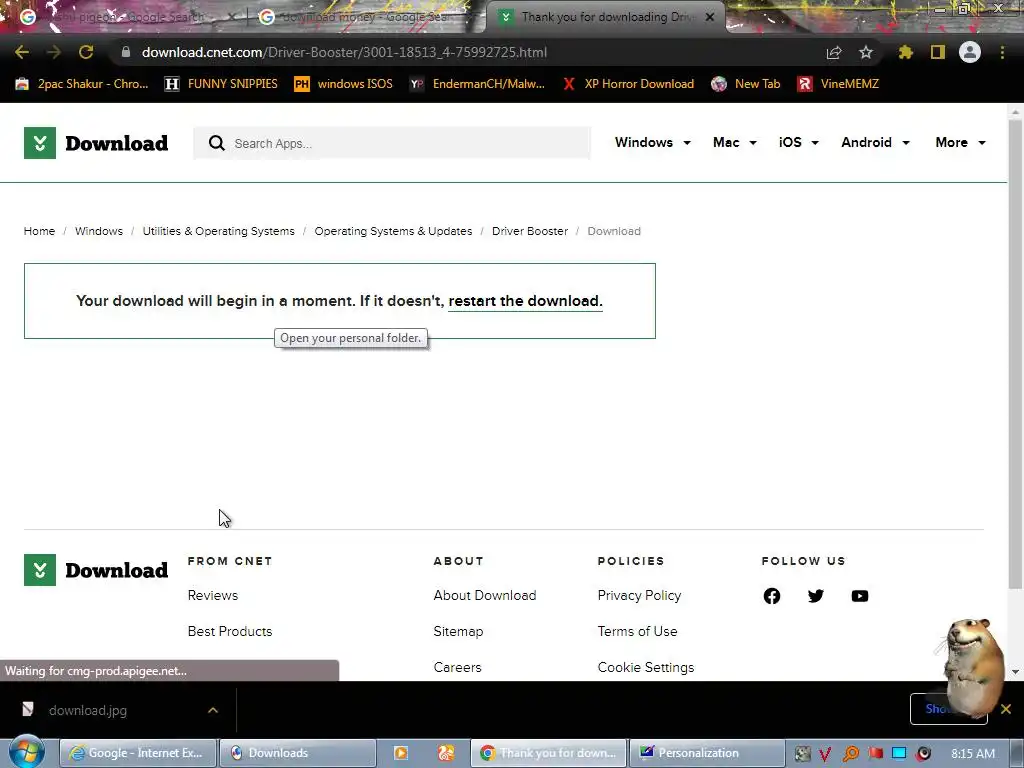Open the media player taskbar icon
The height and width of the screenshot is (768, 1024).
coord(401,754)
